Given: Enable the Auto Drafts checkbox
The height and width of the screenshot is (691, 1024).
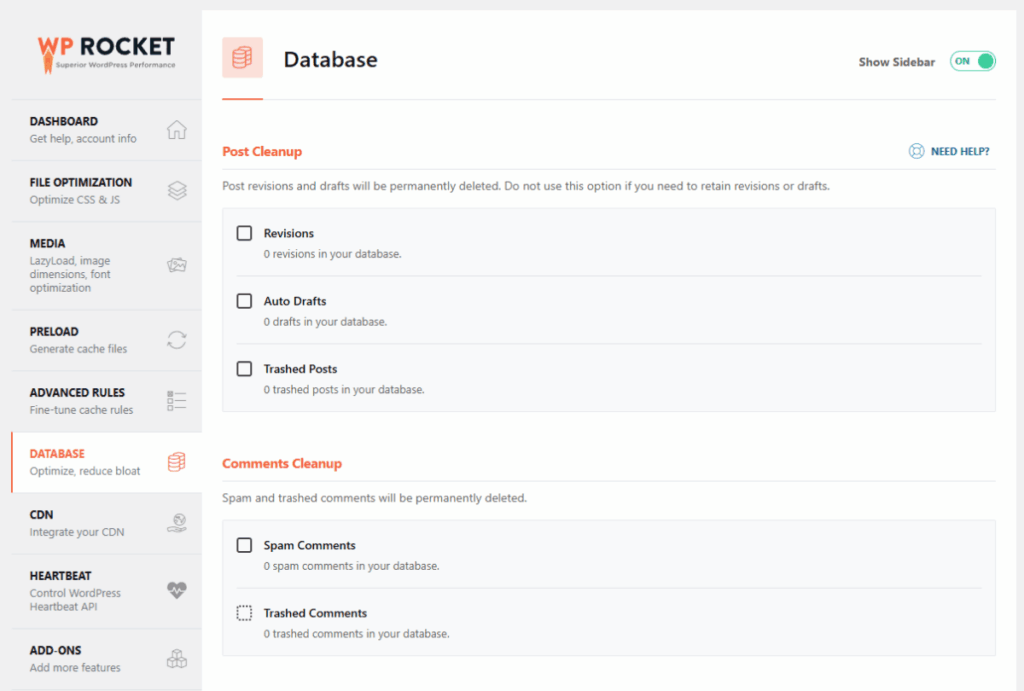Looking at the screenshot, I should [244, 301].
